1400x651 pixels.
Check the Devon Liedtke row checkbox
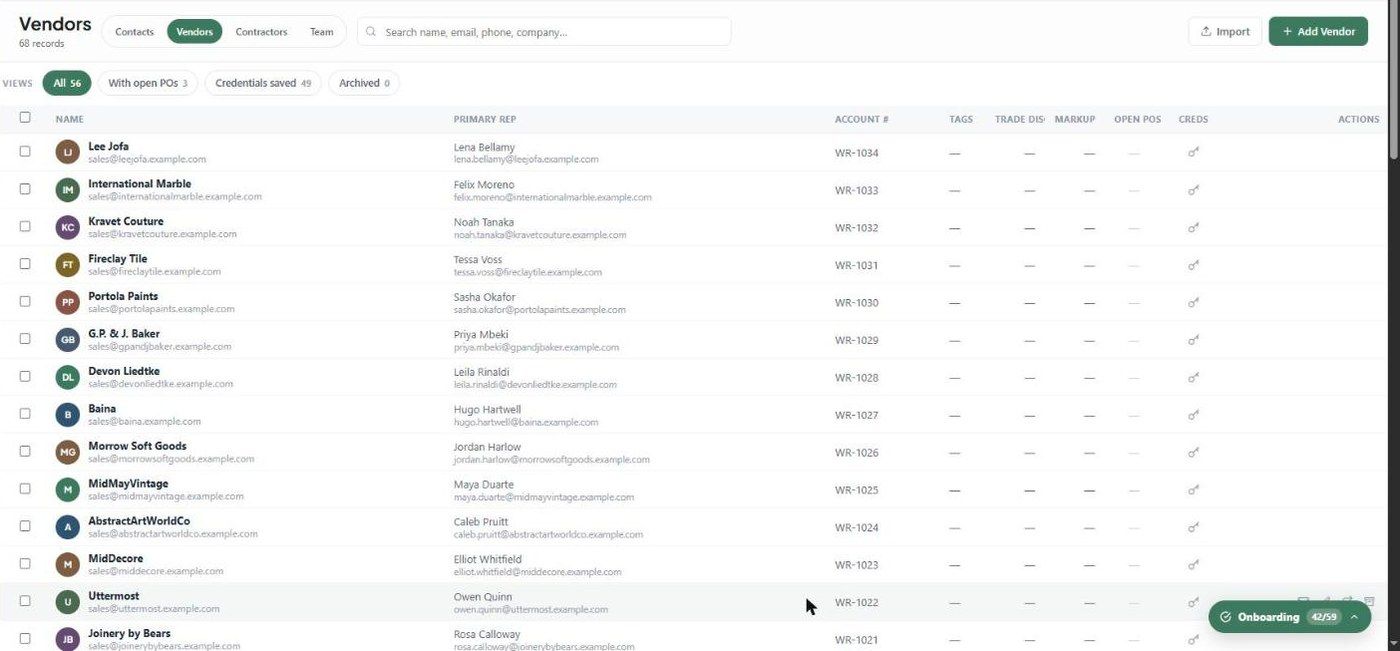(x=25, y=376)
